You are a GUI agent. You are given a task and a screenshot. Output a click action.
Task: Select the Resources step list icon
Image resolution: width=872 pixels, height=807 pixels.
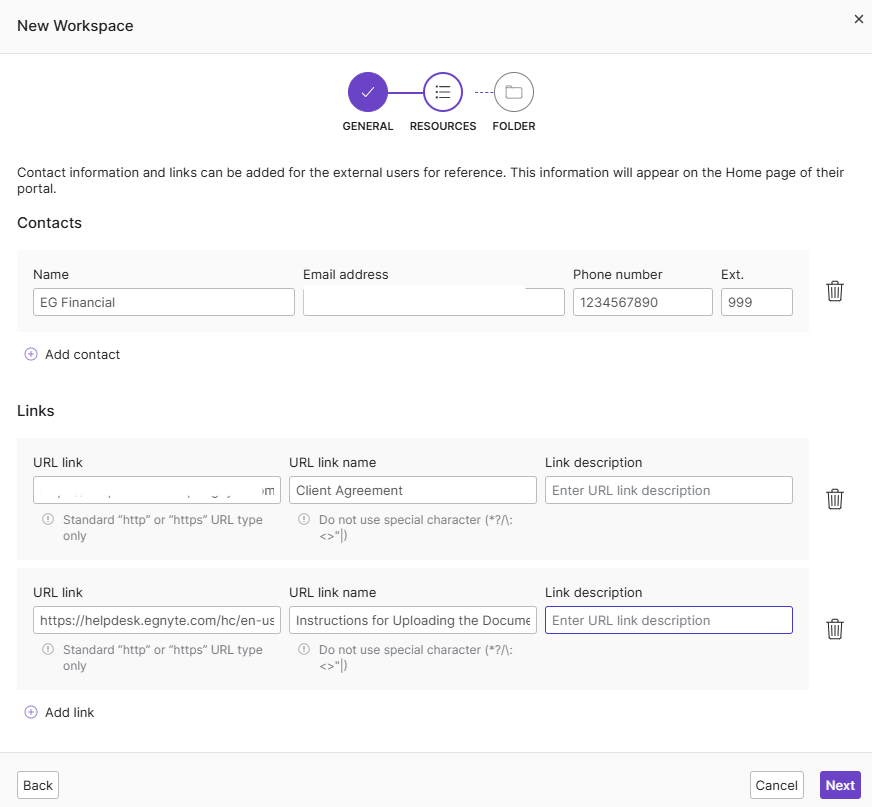coord(443,92)
